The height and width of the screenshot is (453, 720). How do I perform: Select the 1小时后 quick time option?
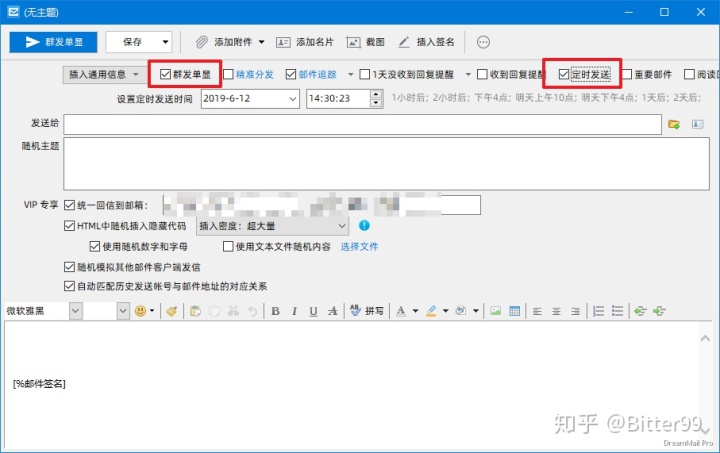pos(410,98)
